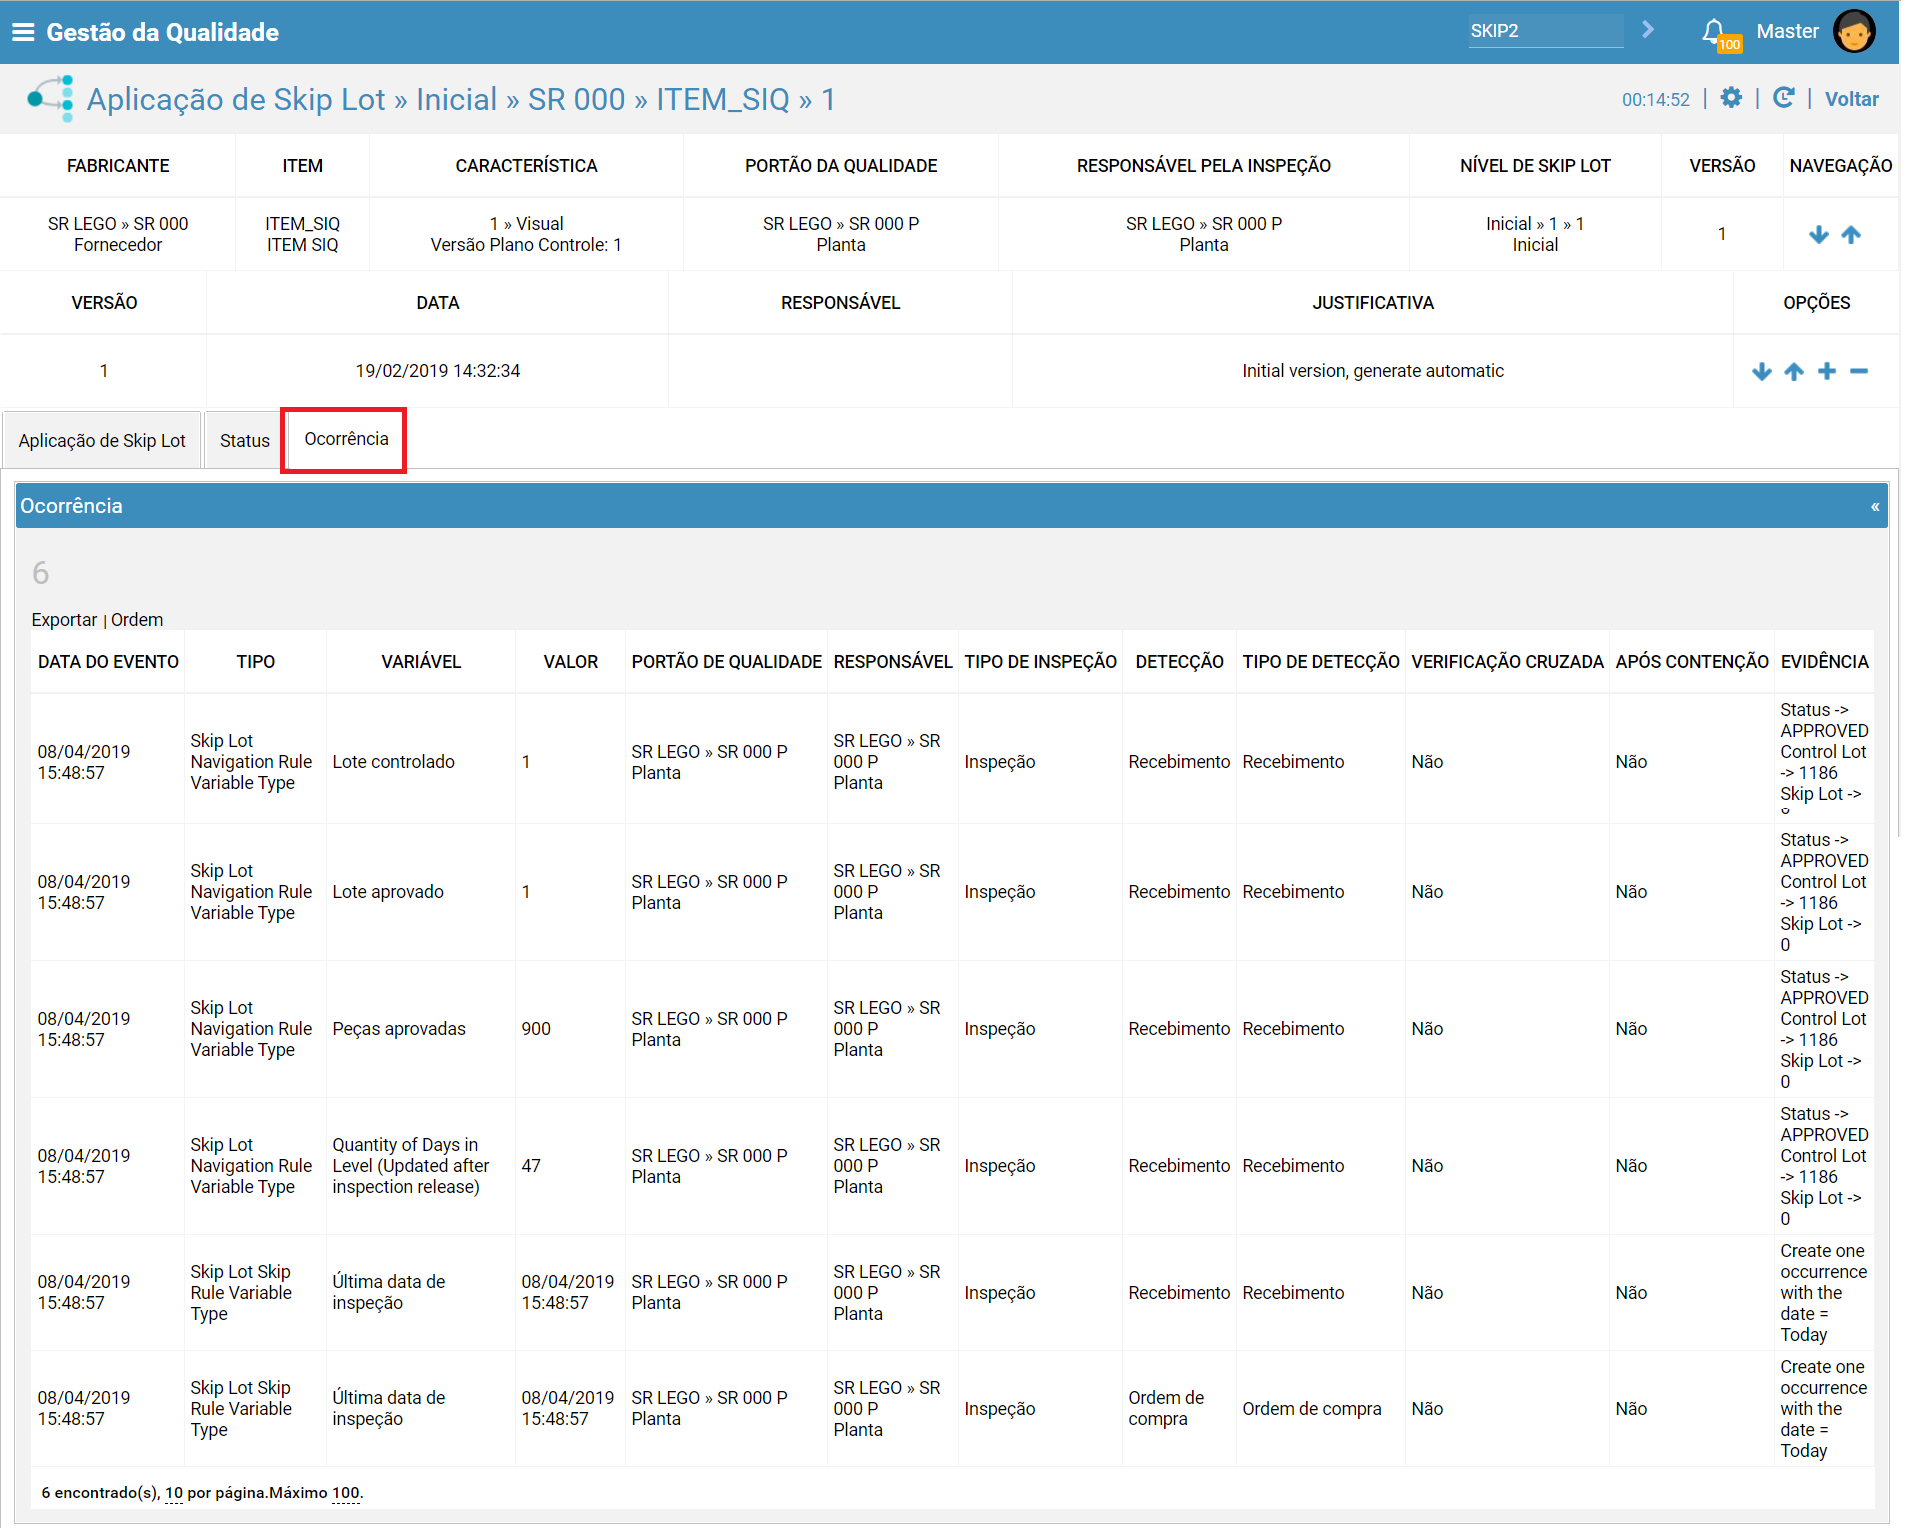This screenshot has height=1528, width=1919.
Task: Click navigation down arrow in Navegação column
Action: click(1819, 235)
